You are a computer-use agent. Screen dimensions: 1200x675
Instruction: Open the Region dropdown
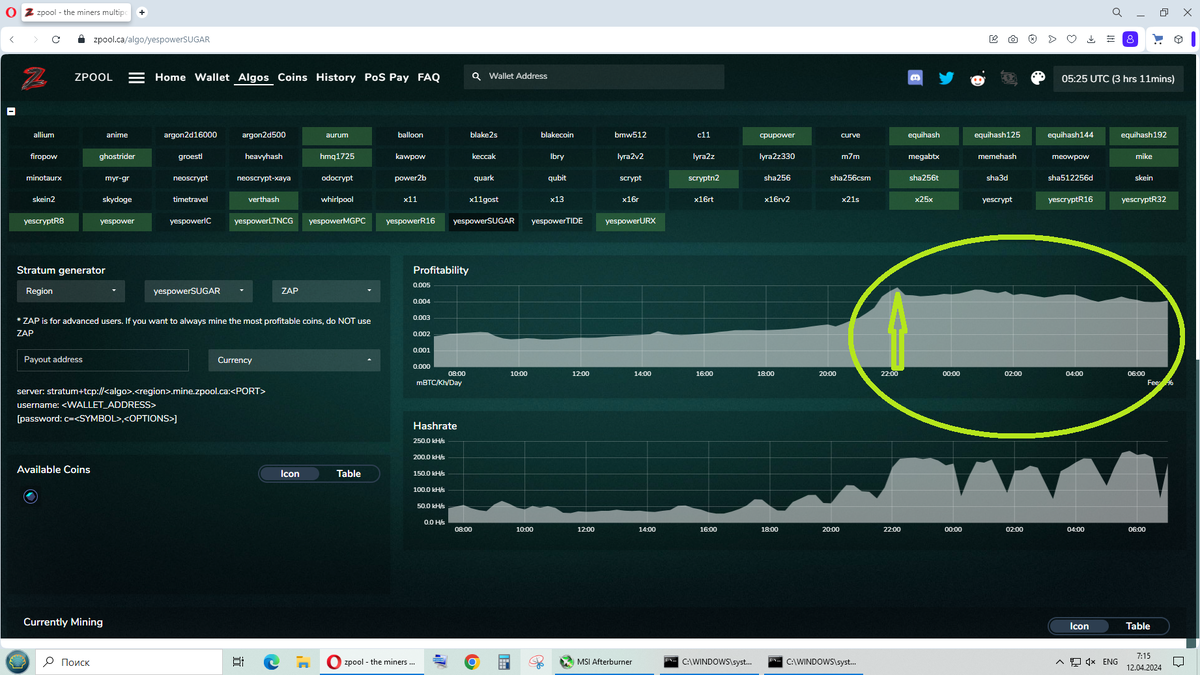click(71, 291)
